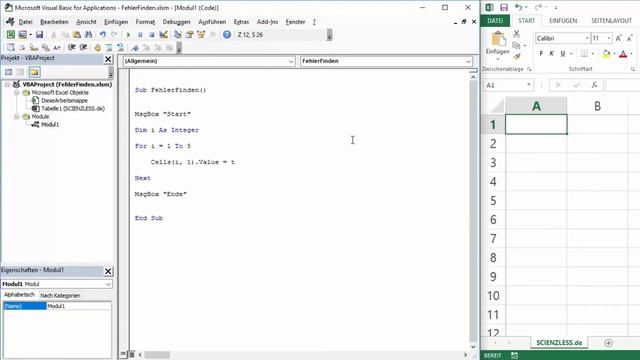Open the Ausführen menu
640x360 pixels.
(212, 22)
